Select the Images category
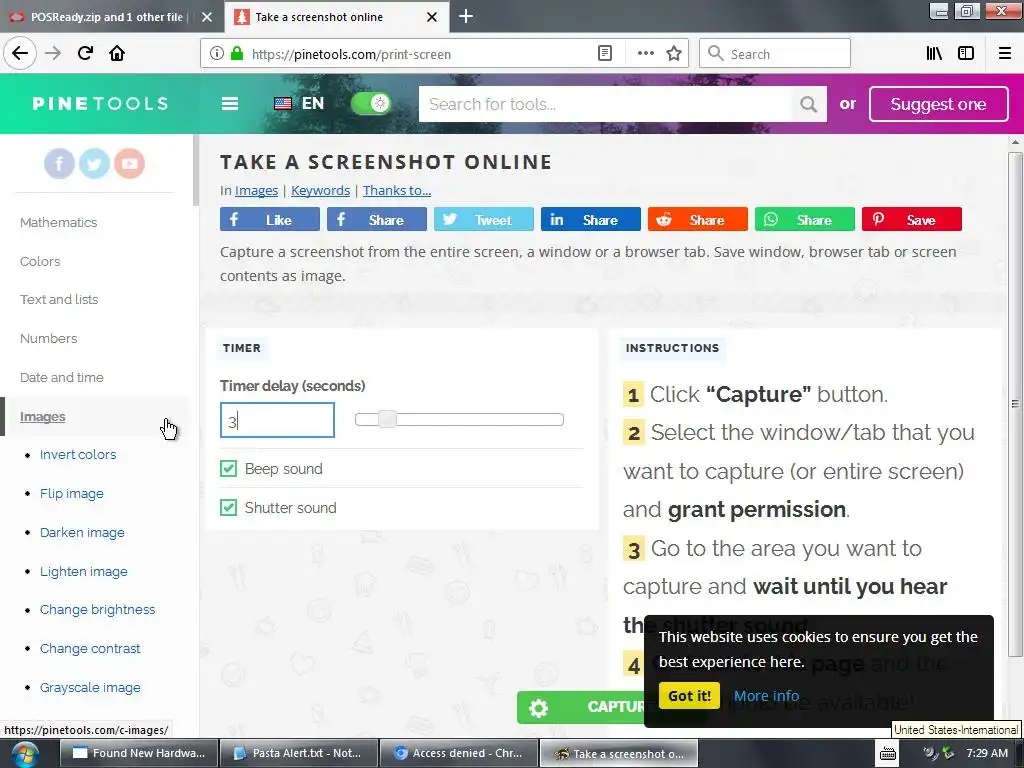 pyautogui.click(x=42, y=417)
